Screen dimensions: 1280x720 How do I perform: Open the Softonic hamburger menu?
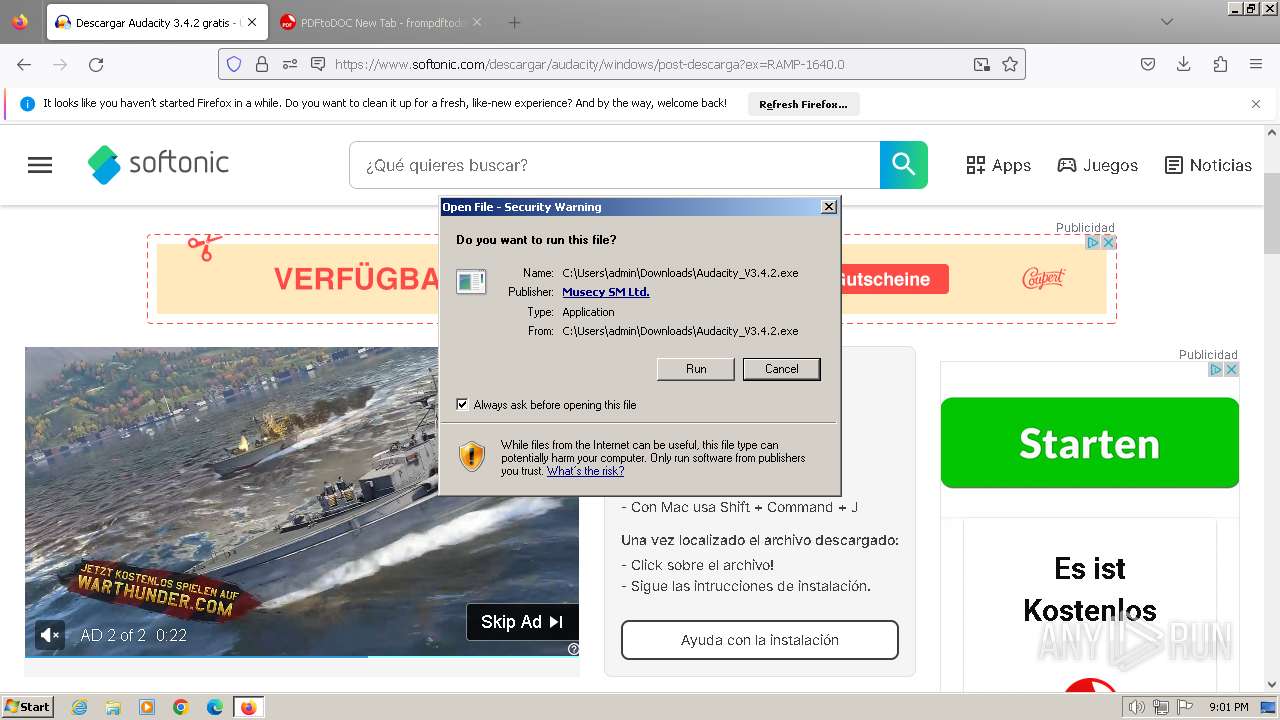click(x=40, y=165)
